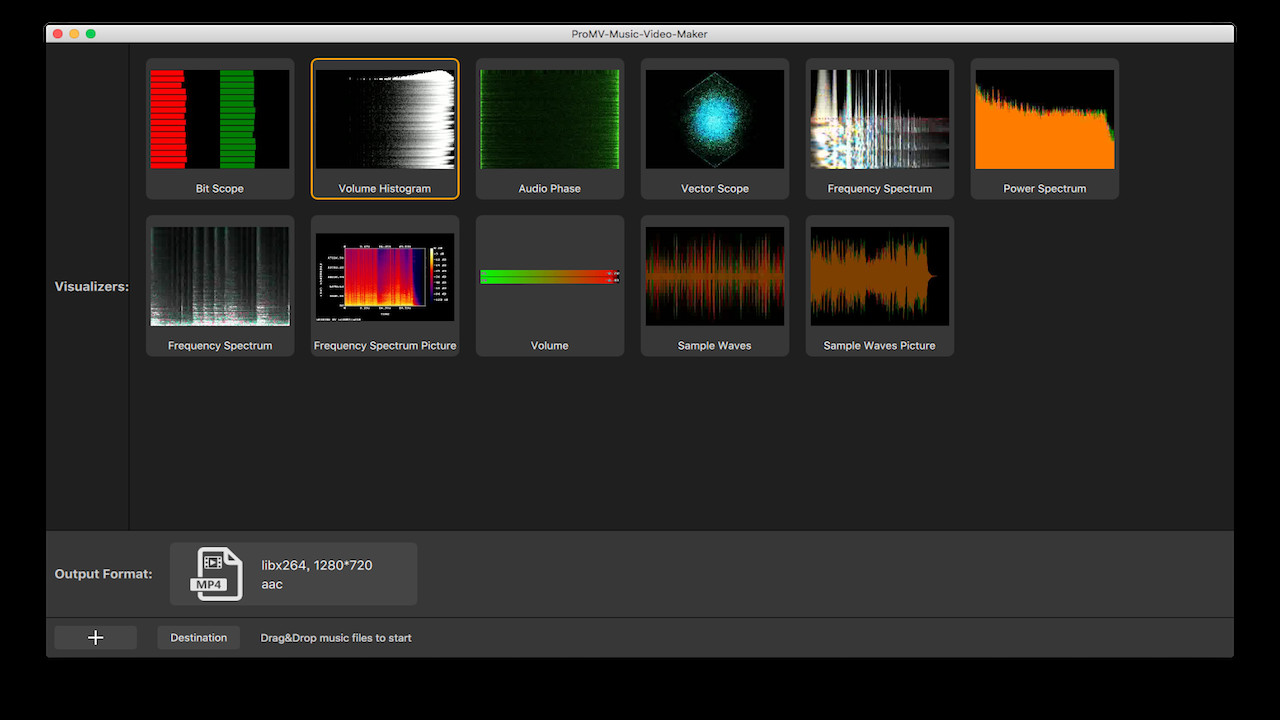Click the MP4 file format icon

coord(218,574)
